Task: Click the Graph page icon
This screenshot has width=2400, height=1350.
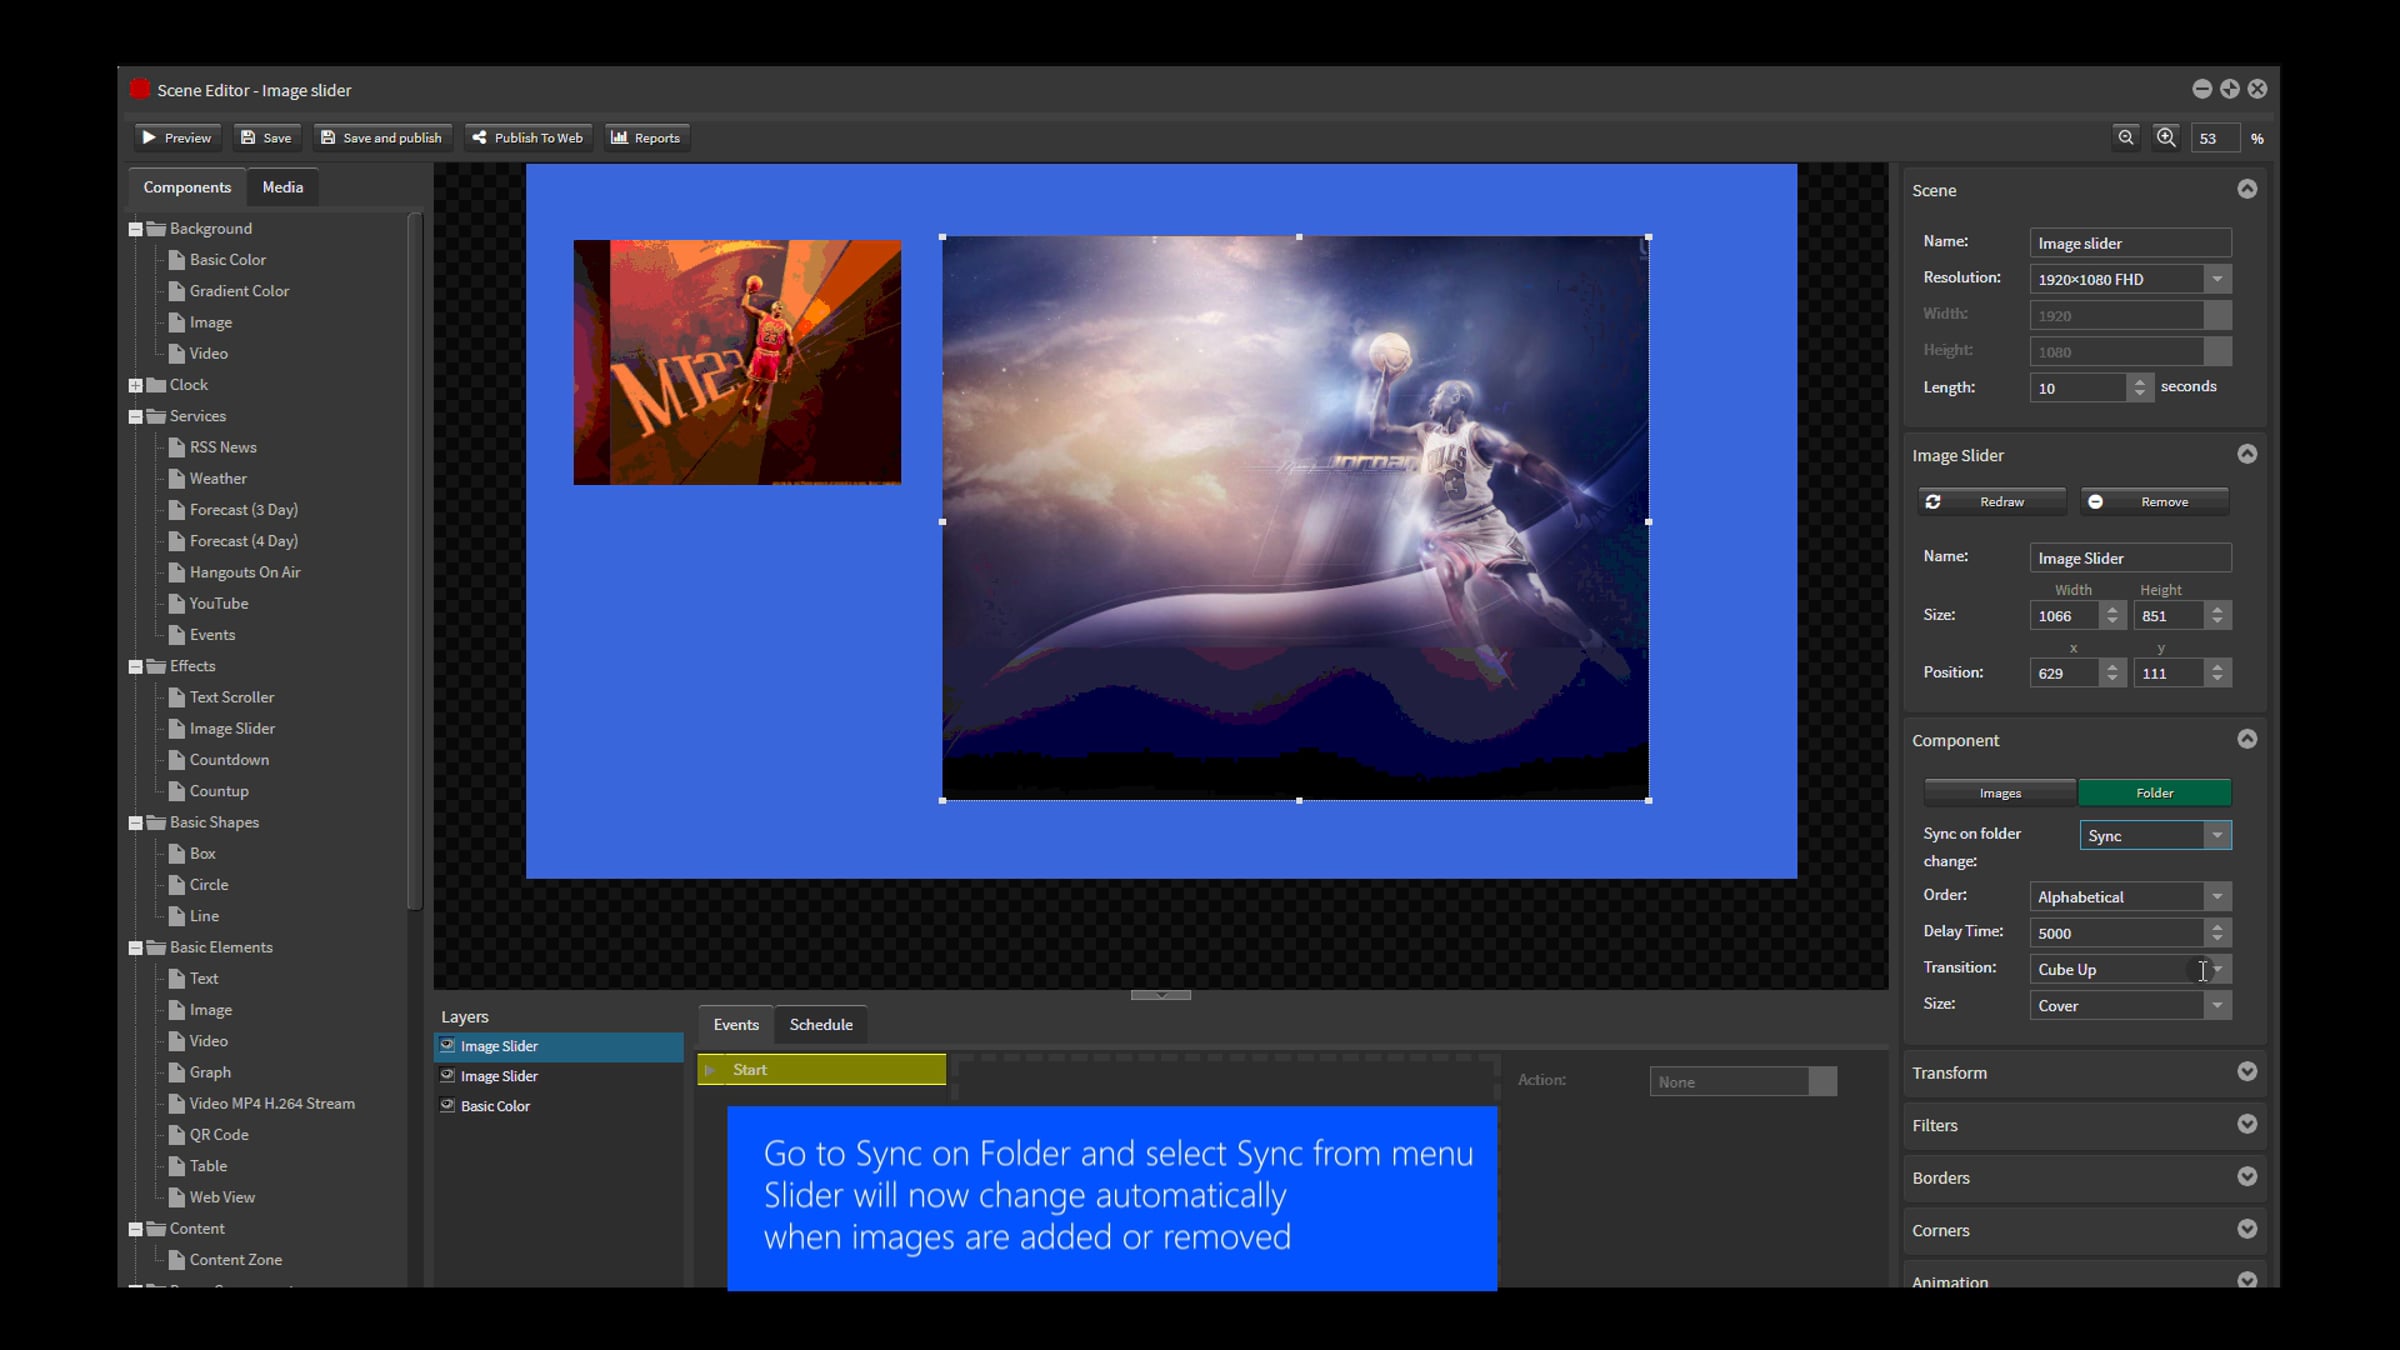Action: click(177, 1072)
